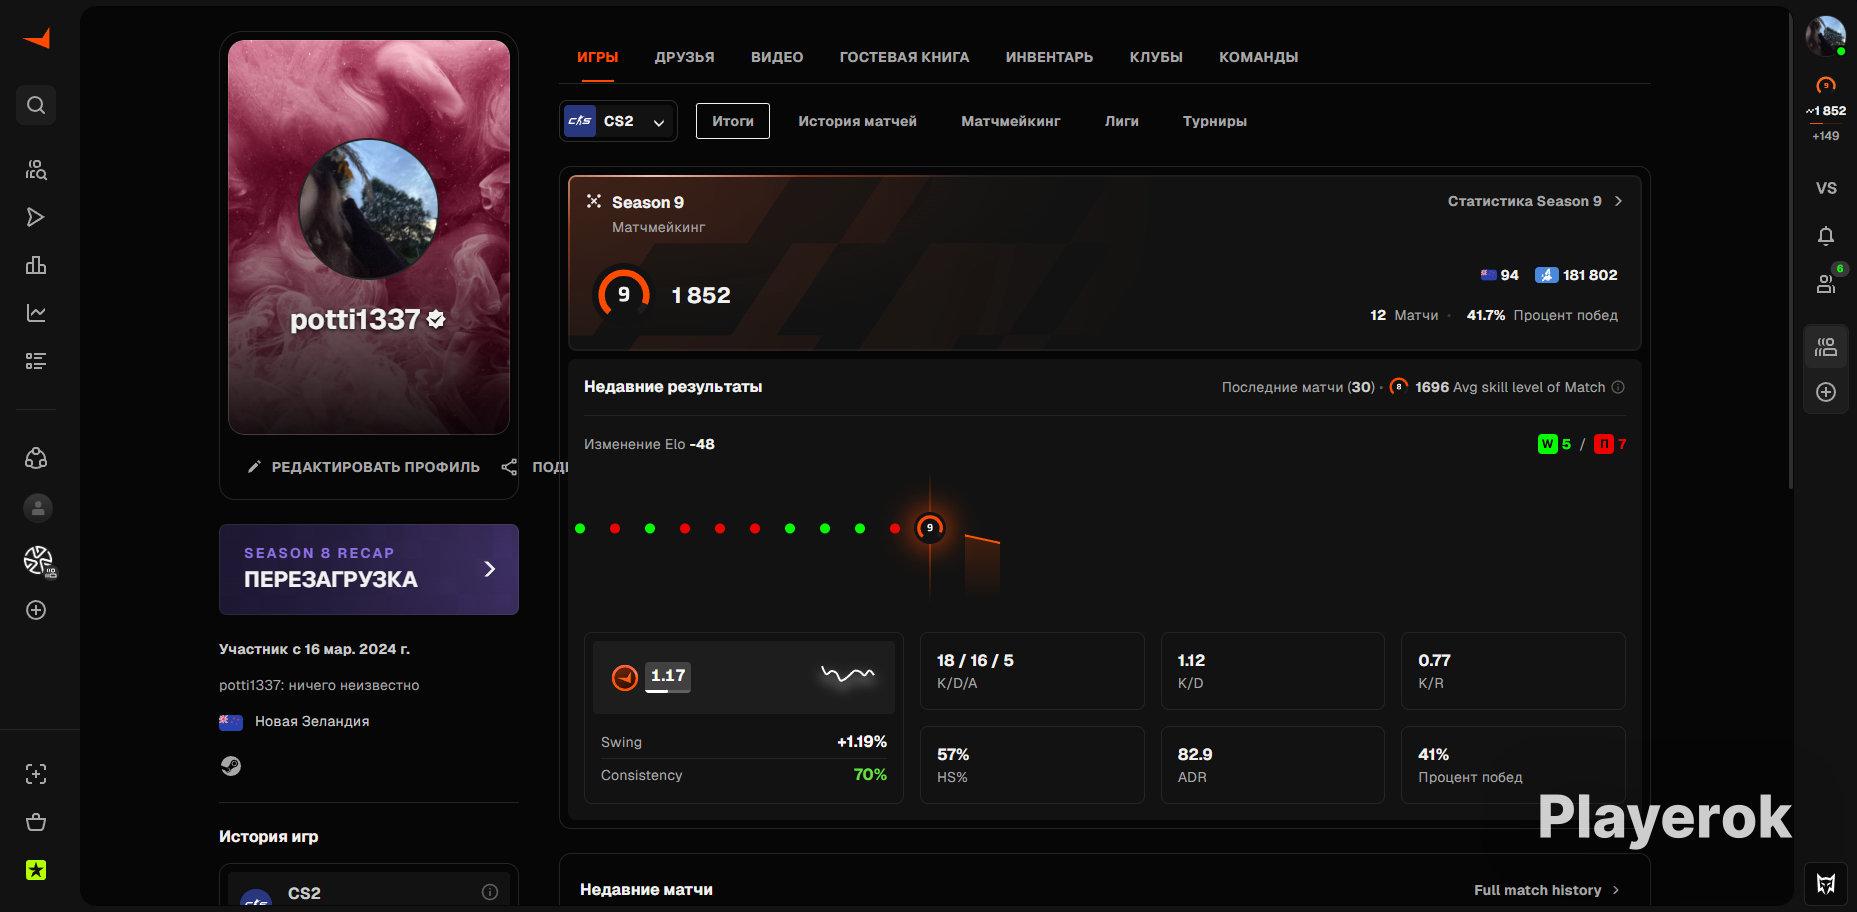Click info icon next to Avg skill level

click(x=1618, y=387)
